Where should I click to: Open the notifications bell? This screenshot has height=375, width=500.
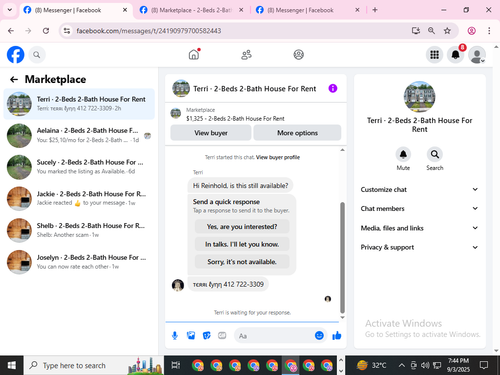tap(456, 55)
